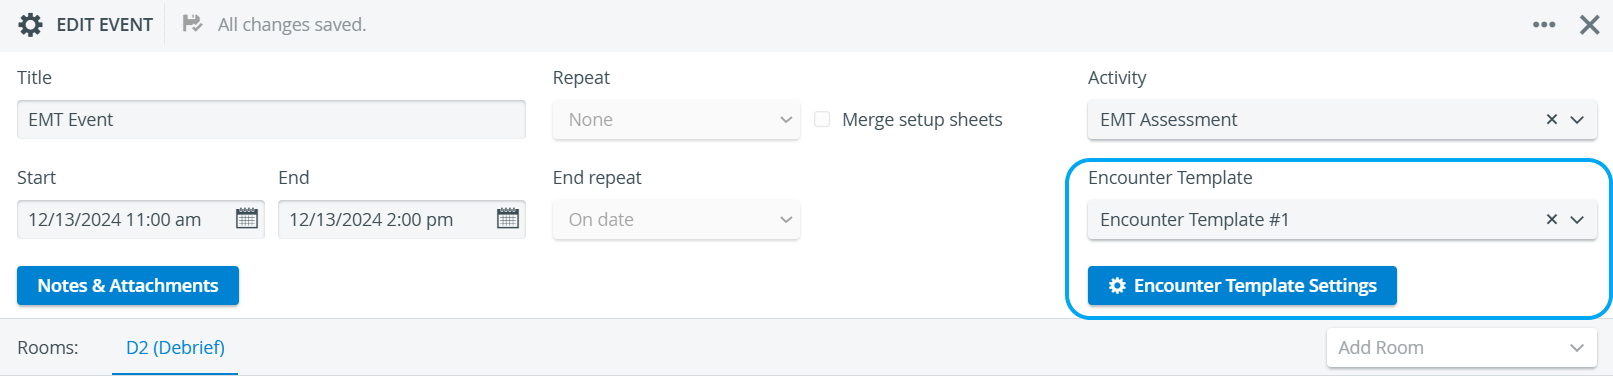Viewport: 1613px width, 376px height.
Task: Click into the Title field with EMT Event
Action: tap(271, 119)
